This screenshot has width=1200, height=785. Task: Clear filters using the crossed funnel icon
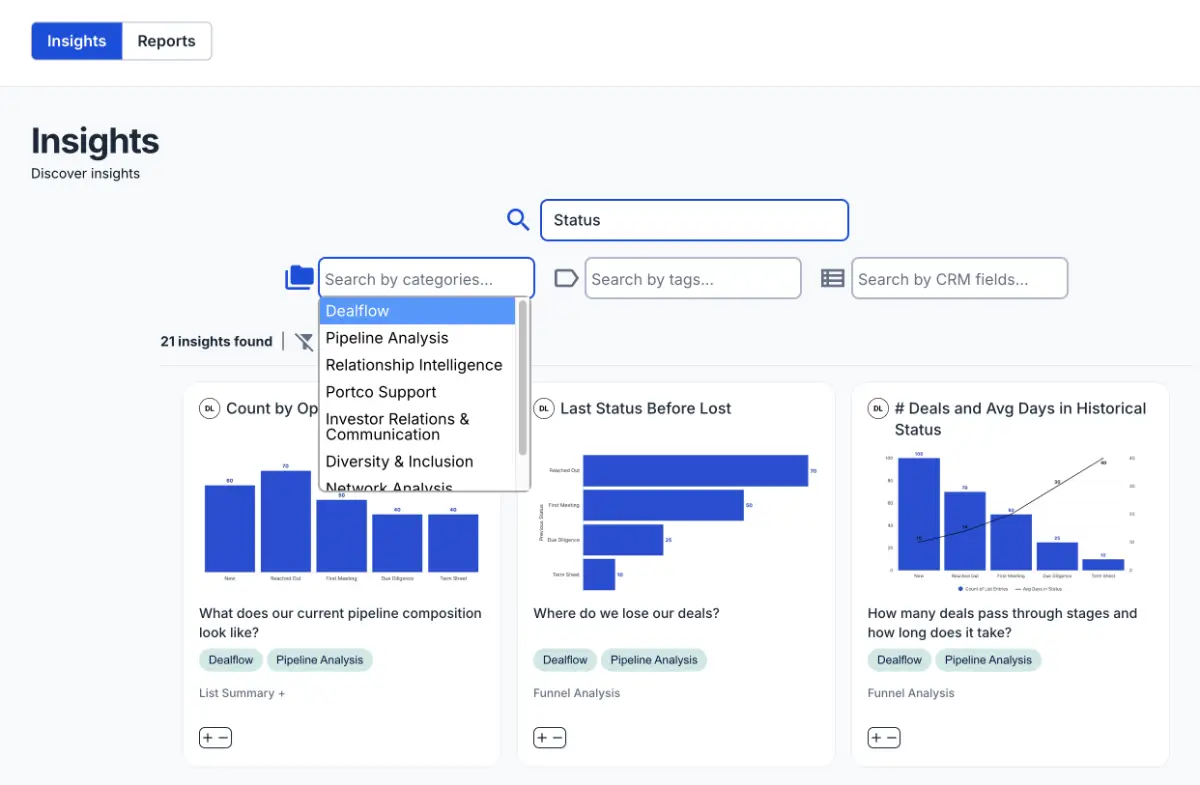(x=304, y=342)
